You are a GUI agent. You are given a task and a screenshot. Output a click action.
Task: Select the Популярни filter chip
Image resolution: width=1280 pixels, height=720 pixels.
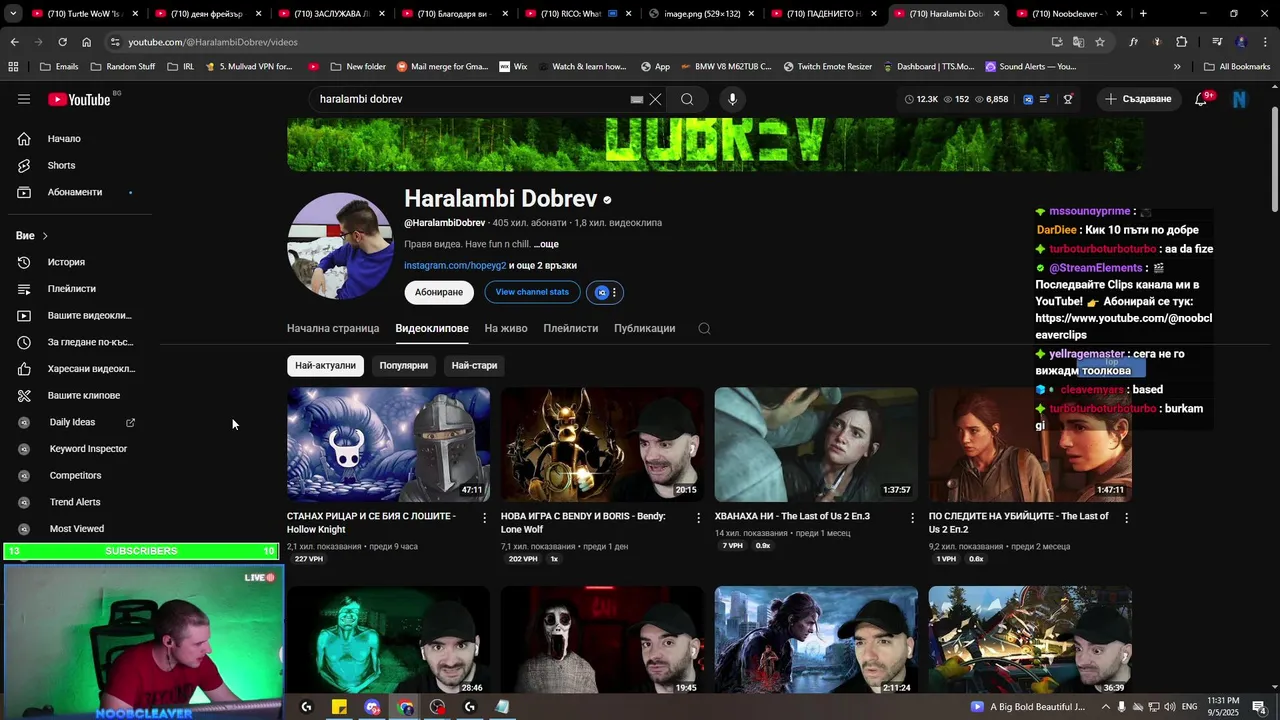(x=404, y=365)
